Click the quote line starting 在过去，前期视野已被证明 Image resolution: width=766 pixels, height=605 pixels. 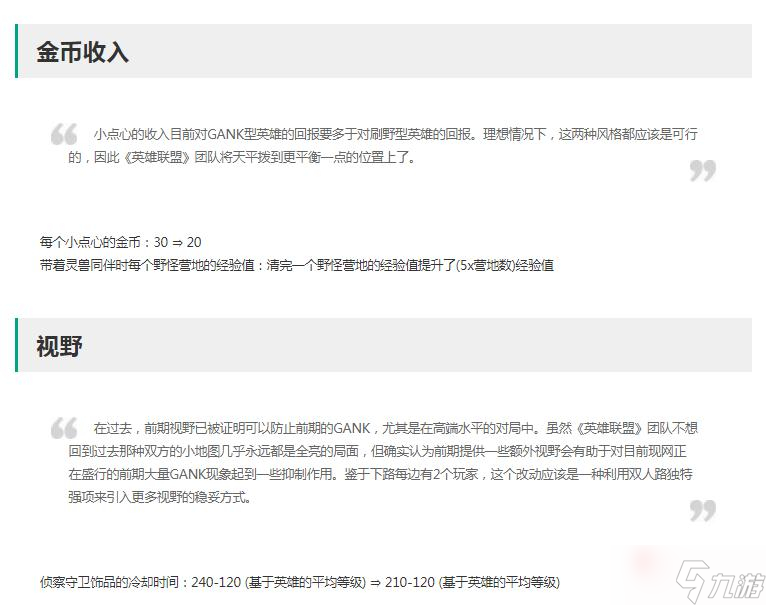click(396, 428)
